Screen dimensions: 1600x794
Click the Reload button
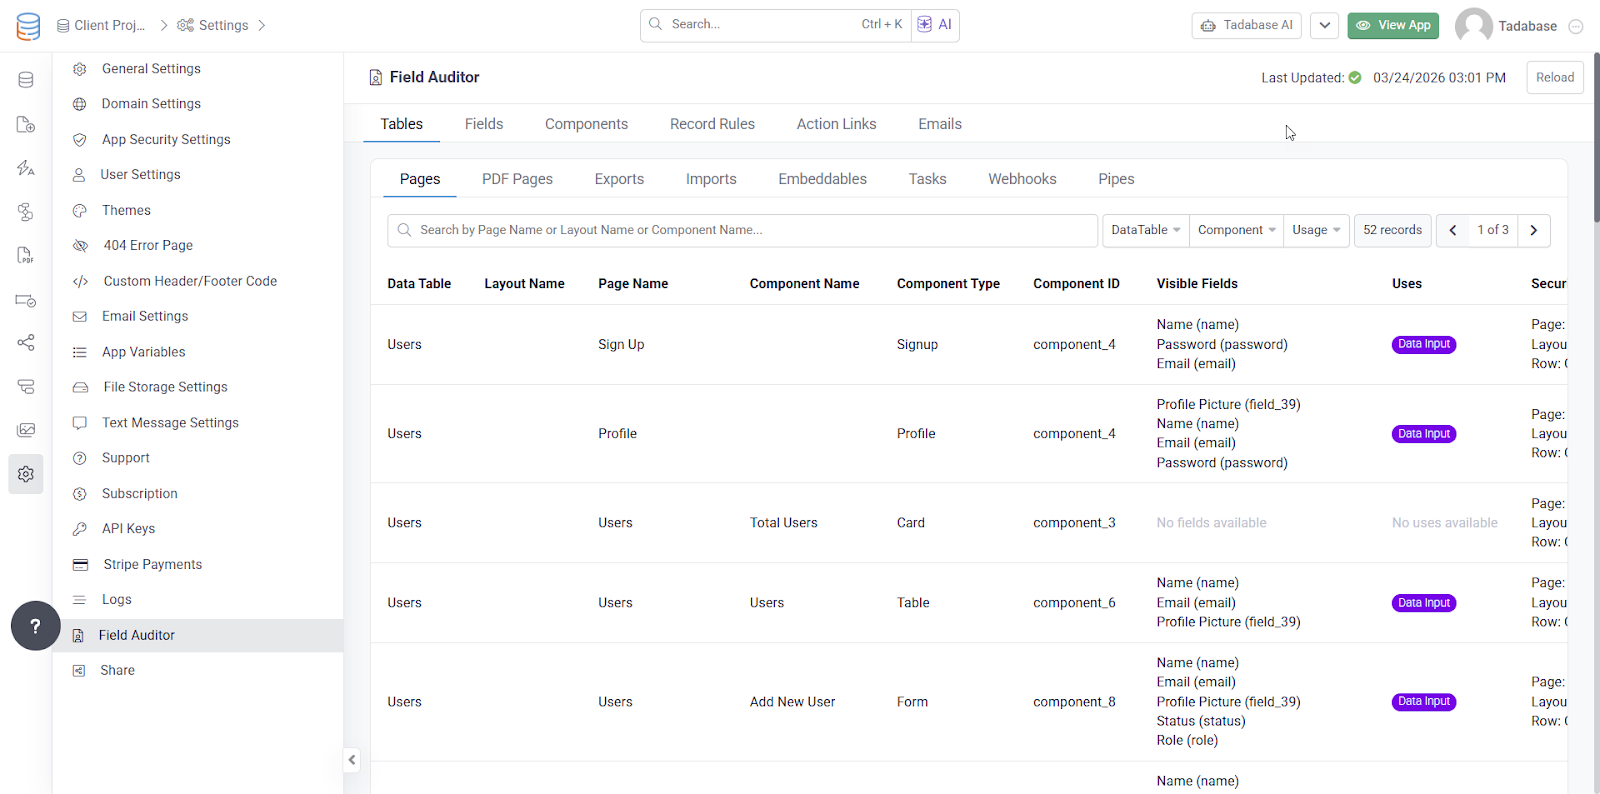point(1554,78)
